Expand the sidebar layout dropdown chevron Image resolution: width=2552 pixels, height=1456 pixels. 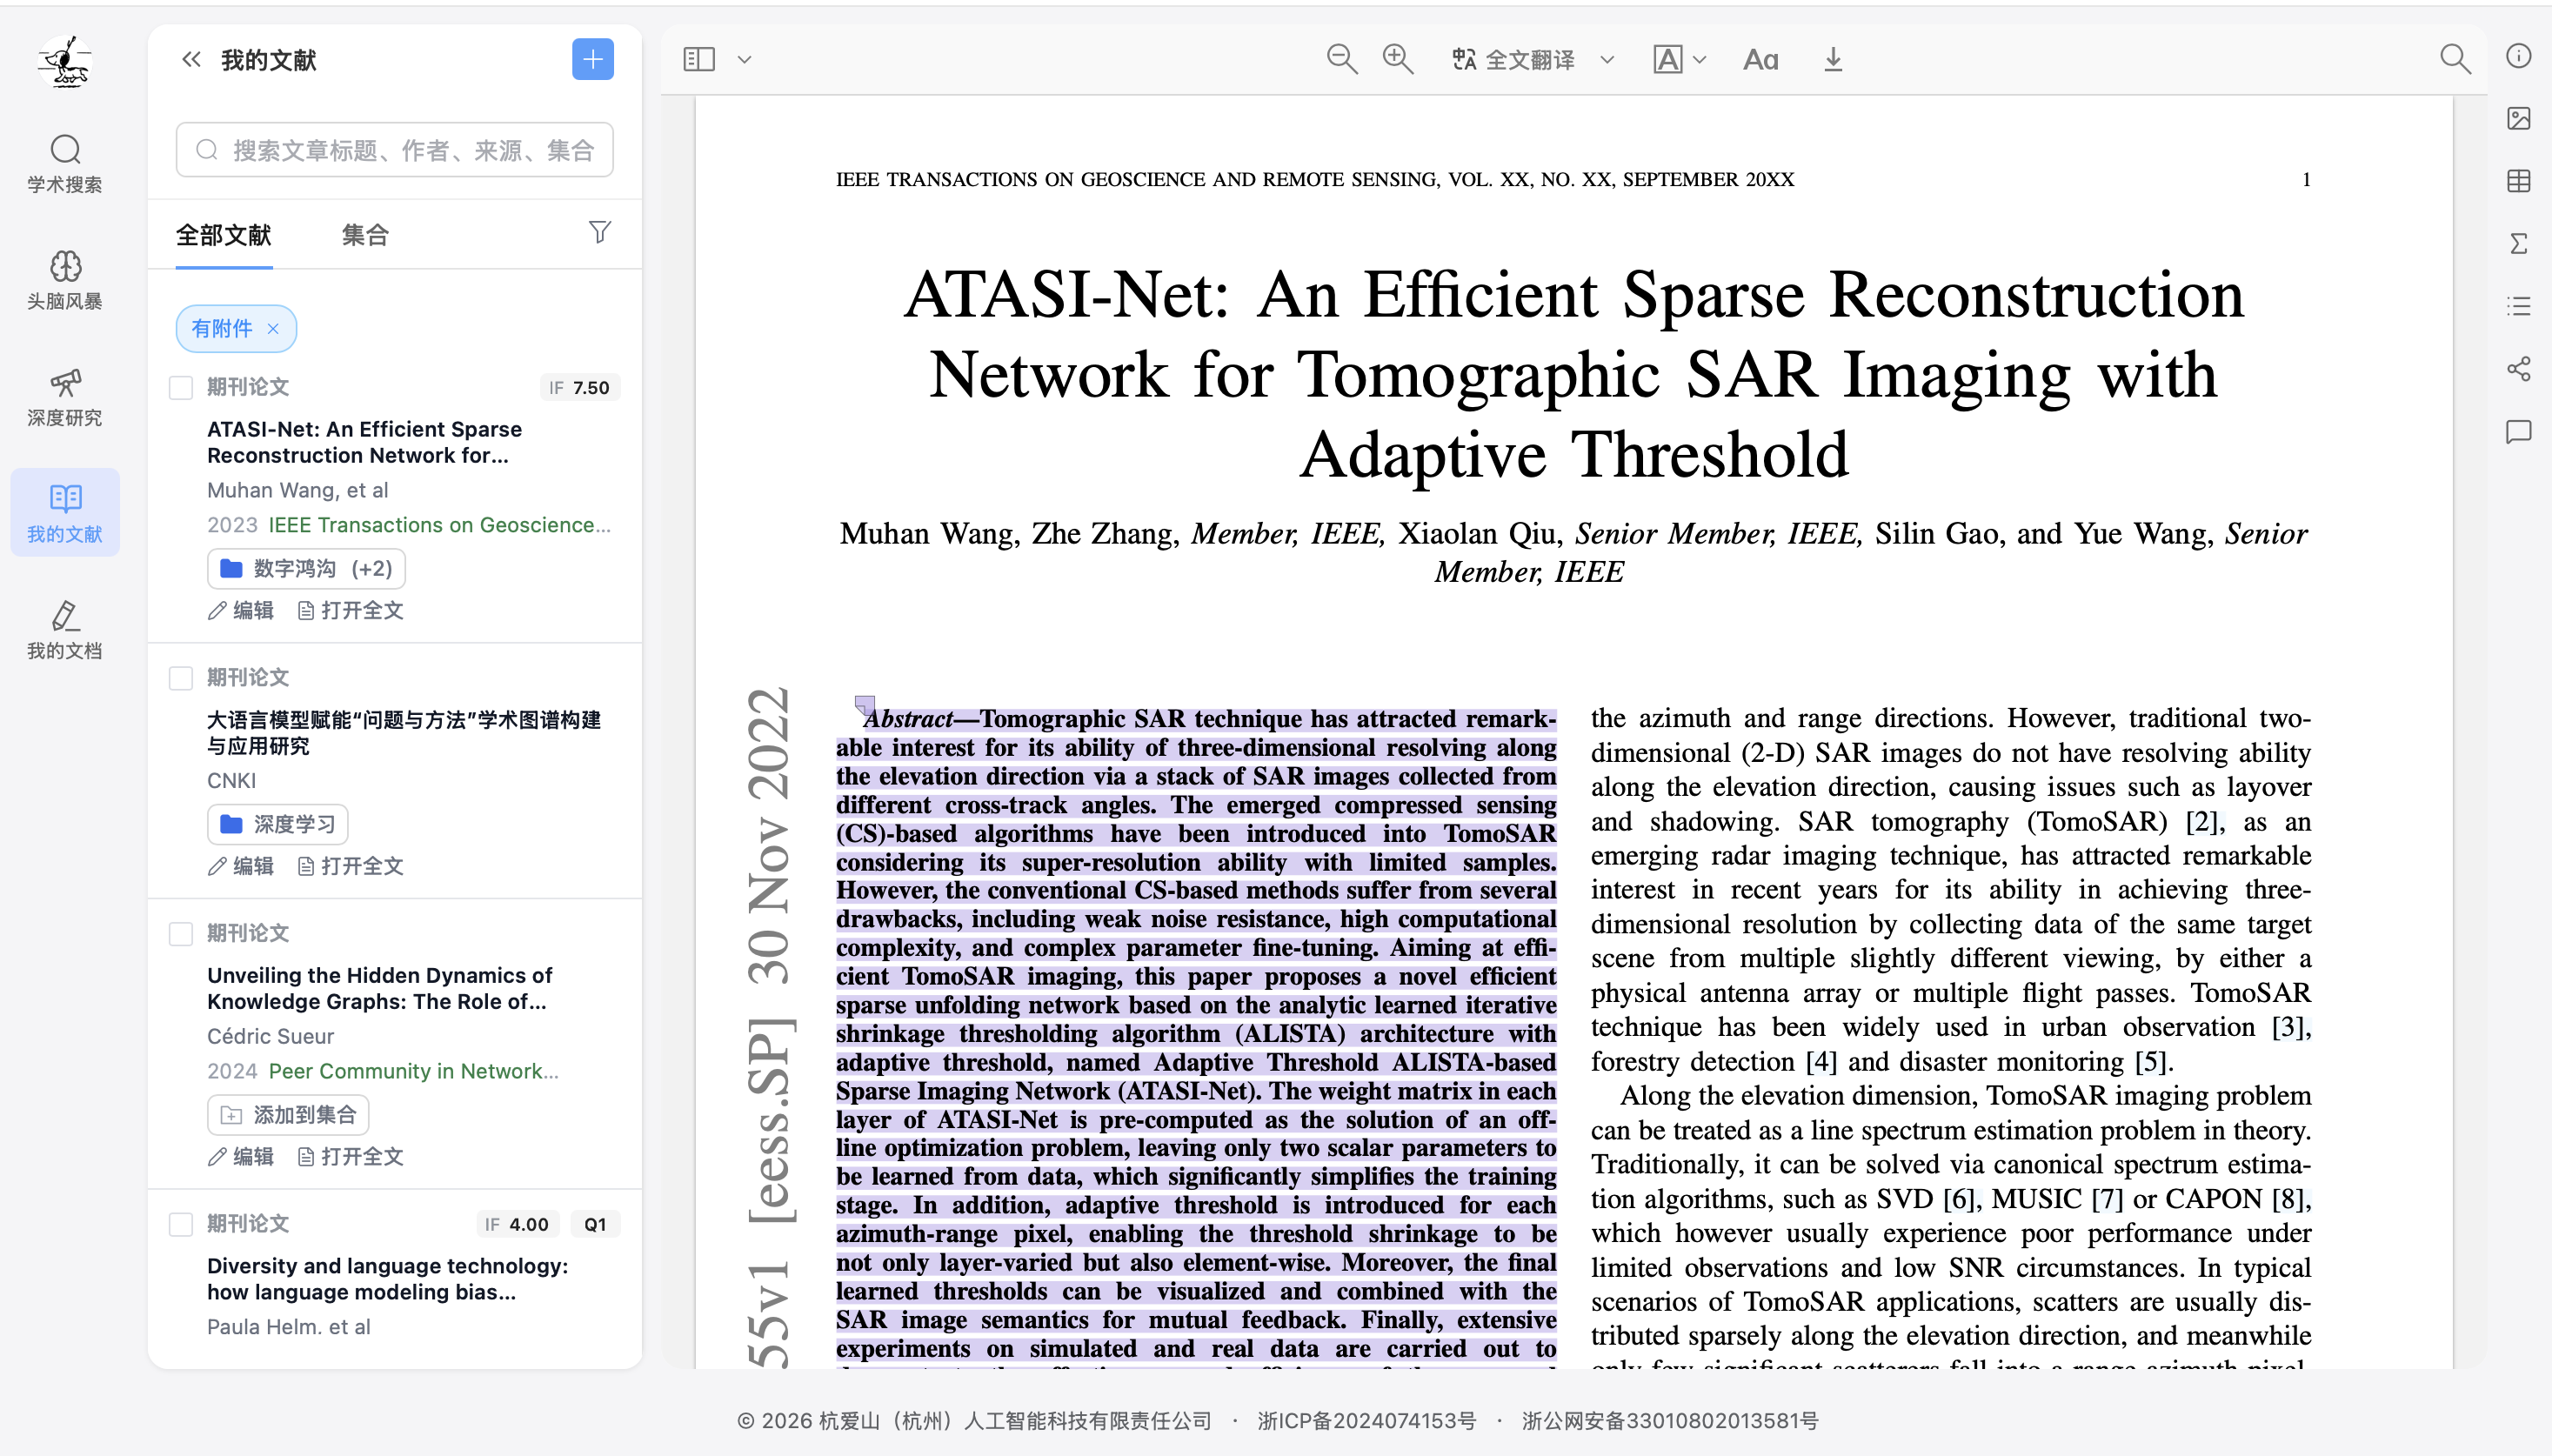point(744,60)
